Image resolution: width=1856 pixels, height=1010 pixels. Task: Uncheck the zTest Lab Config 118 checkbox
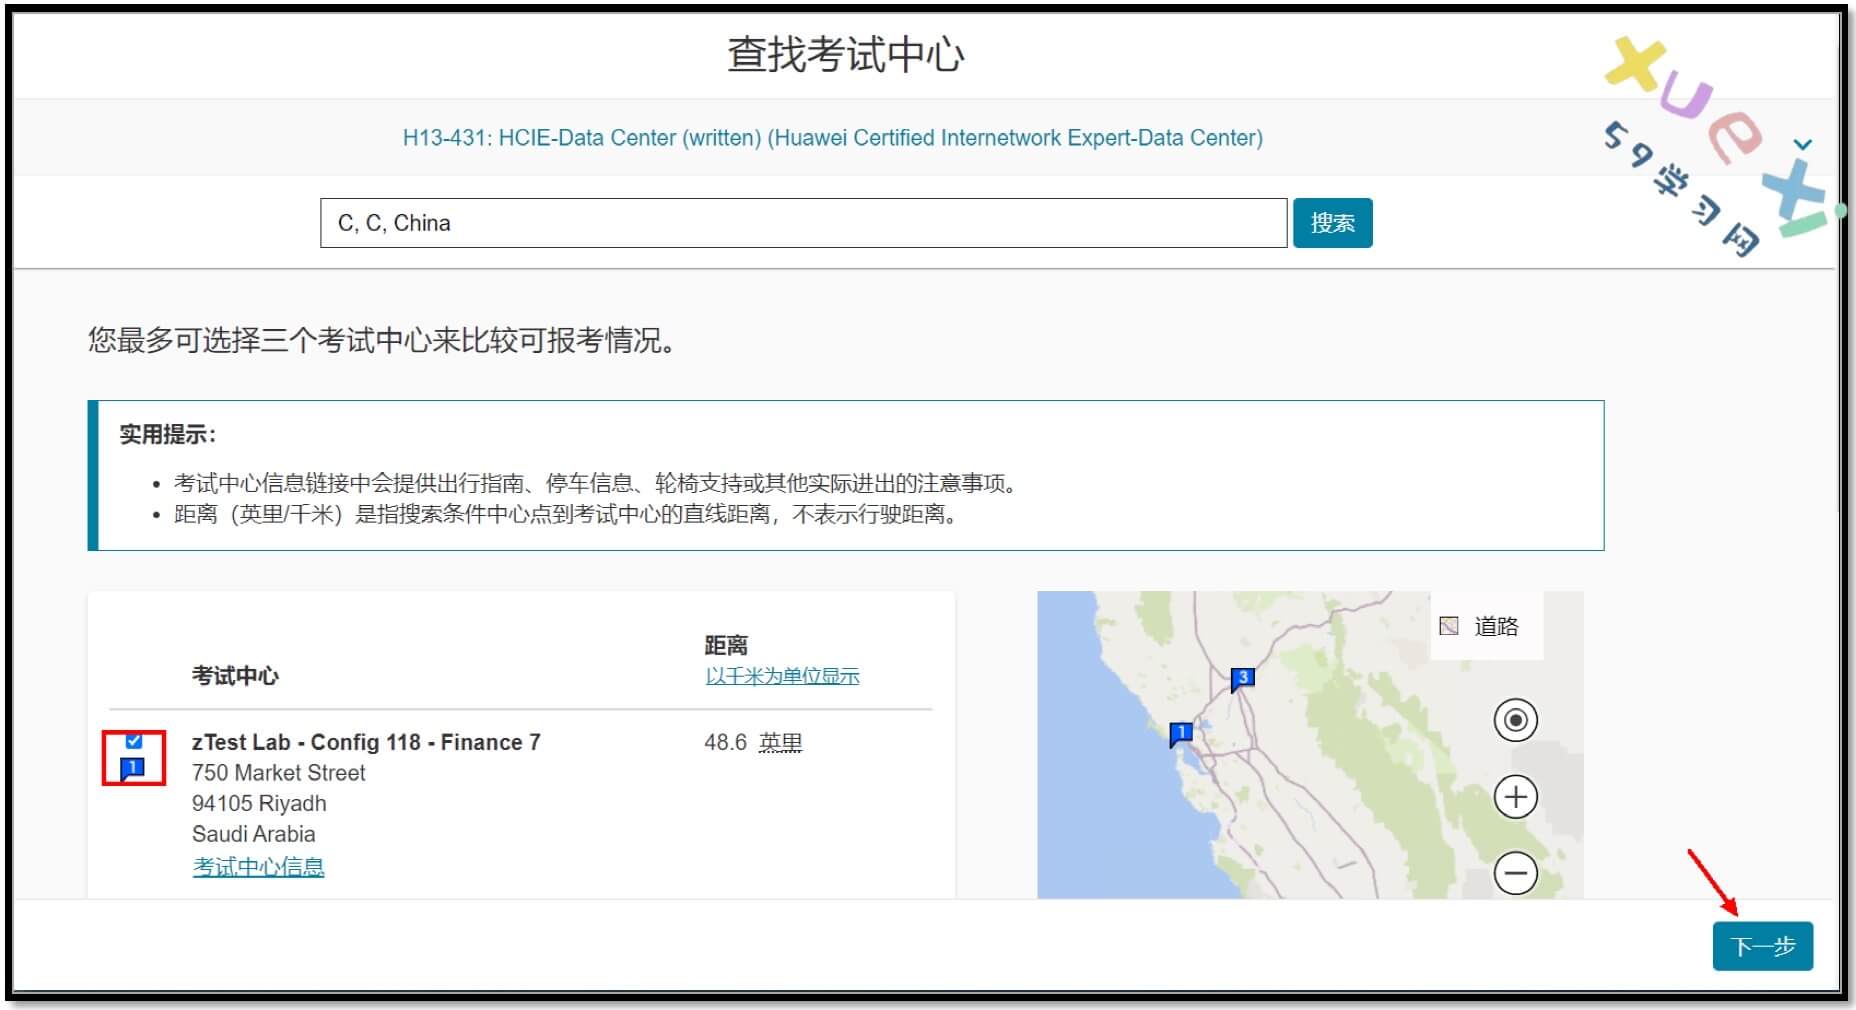[134, 741]
